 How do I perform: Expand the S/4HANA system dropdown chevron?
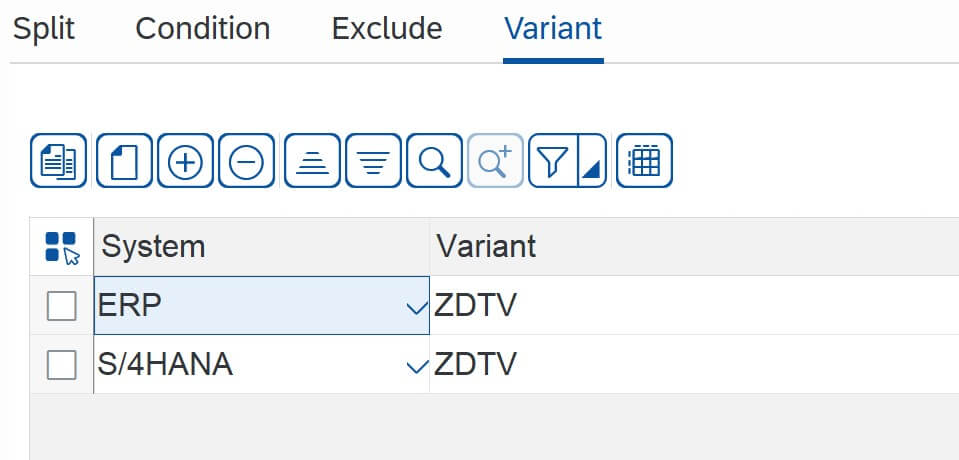pos(417,366)
